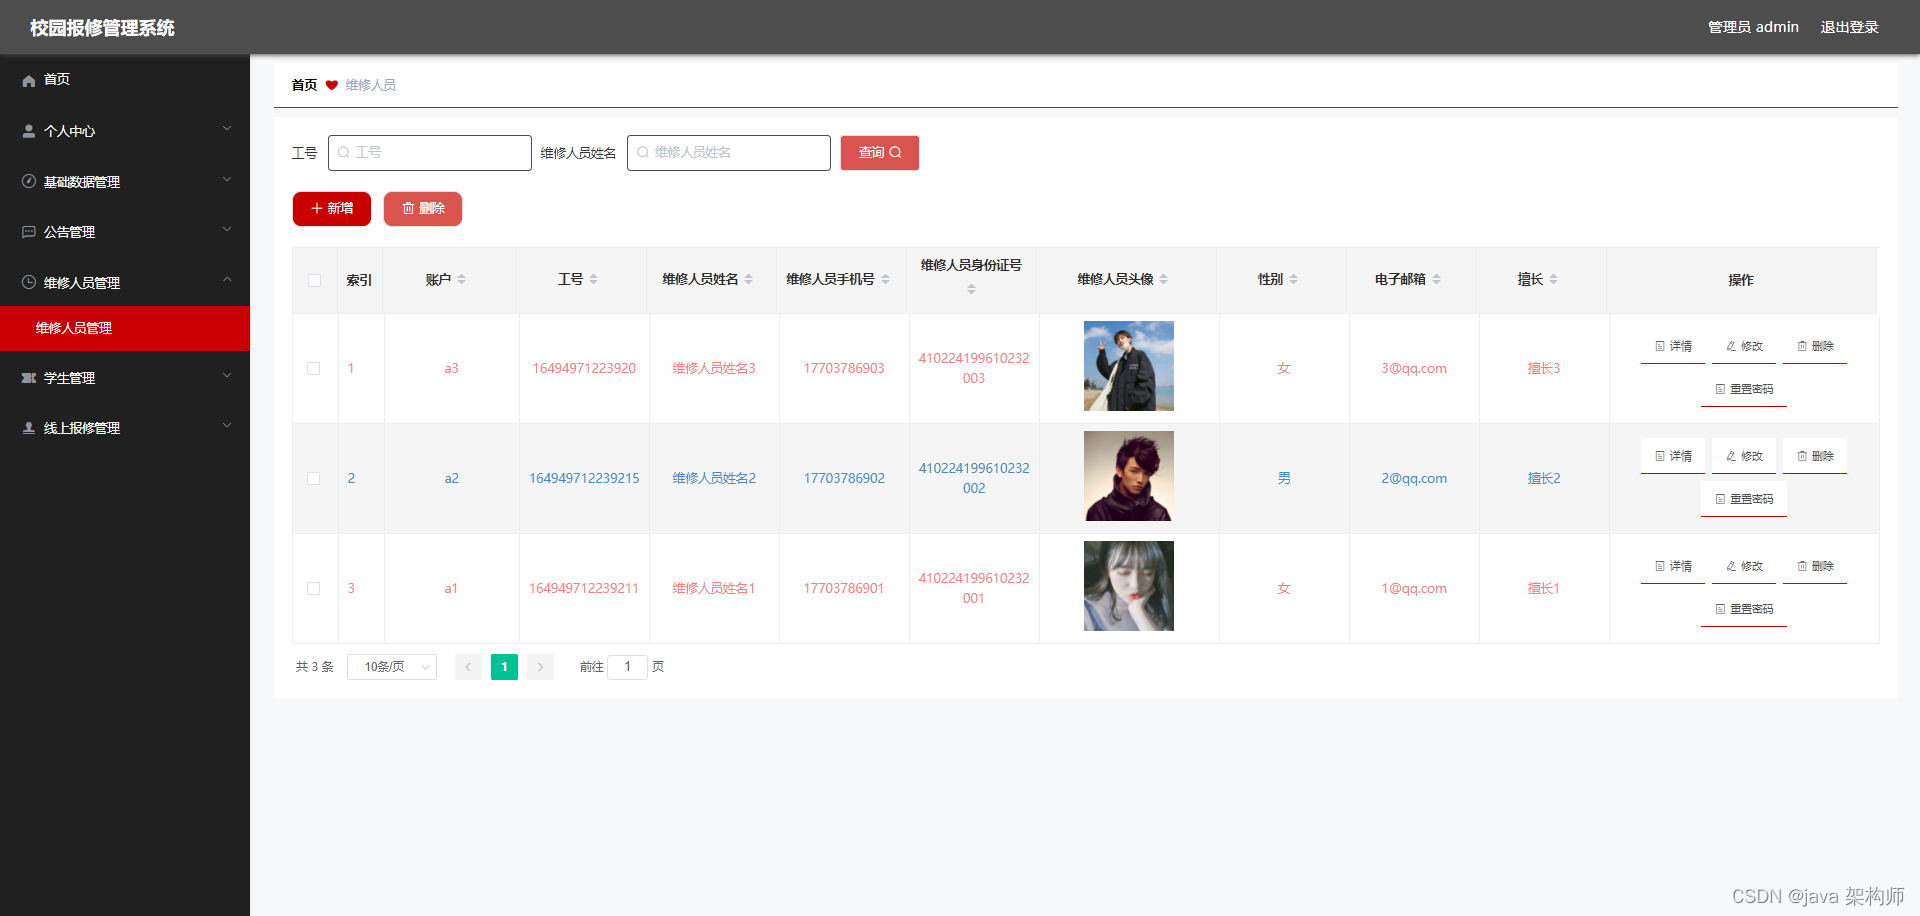
Task: Click 退出登录 to log out
Action: pyautogui.click(x=1849, y=27)
